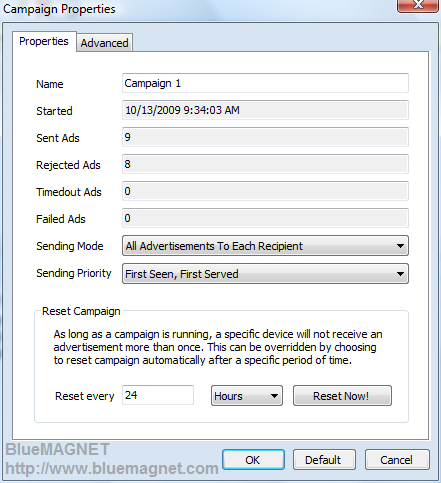This screenshot has width=441, height=483.
Task: Click the Reset Now! button
Action: click(x=342, y=396)
